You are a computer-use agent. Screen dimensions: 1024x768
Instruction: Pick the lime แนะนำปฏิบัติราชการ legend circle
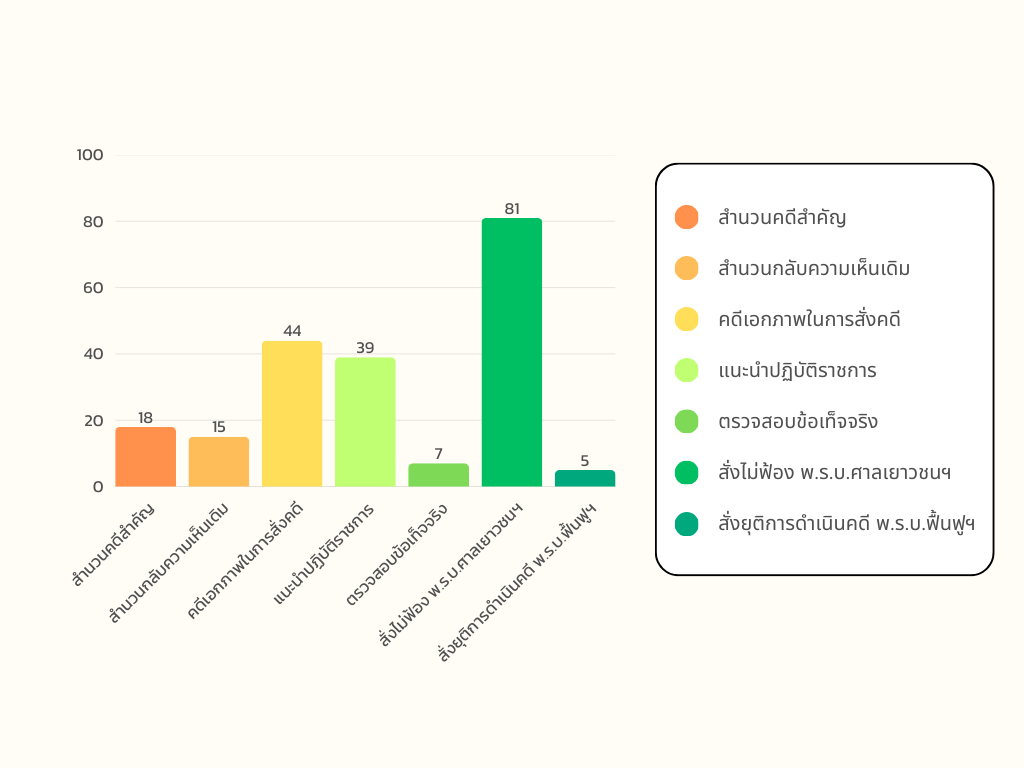tap(686, 371)
